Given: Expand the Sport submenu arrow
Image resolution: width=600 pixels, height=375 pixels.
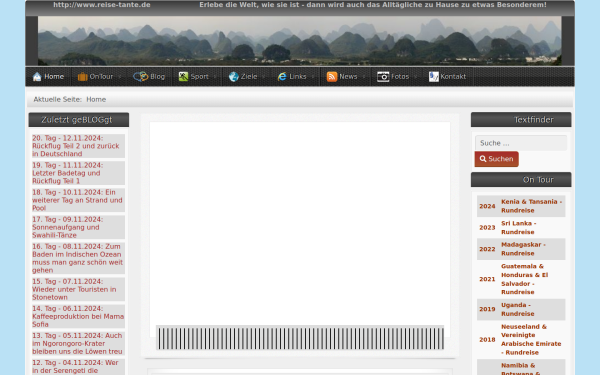Looking at the screenshot, I should coord(215,77).
